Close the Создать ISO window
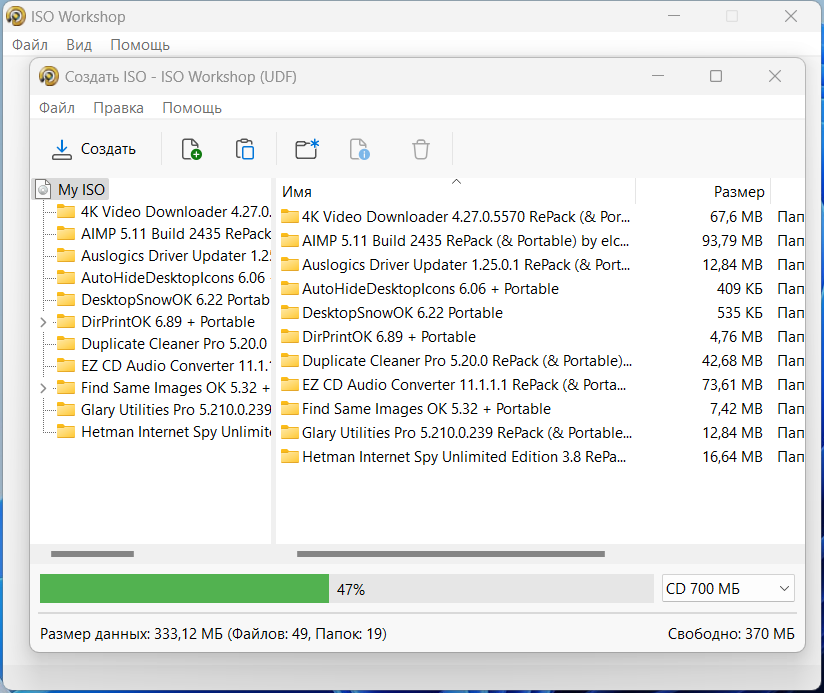Image resolution: width=824 pixels, height=693 pixels. pos(775,76)
